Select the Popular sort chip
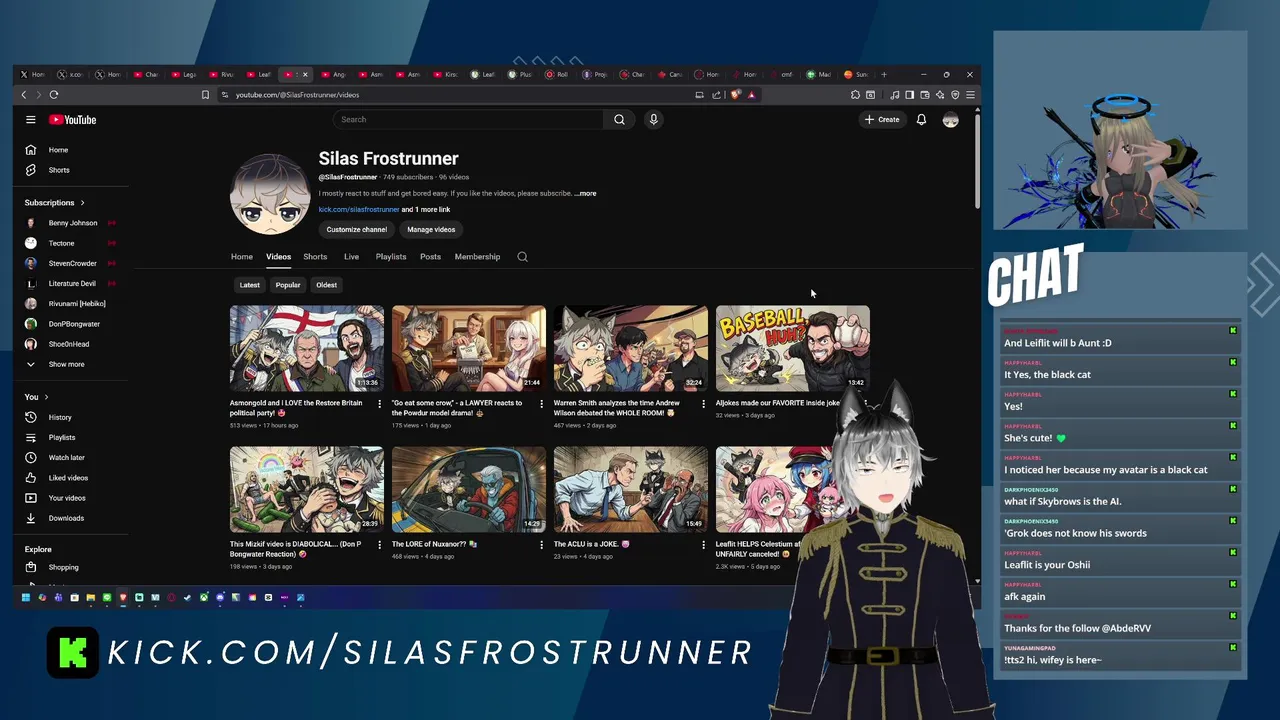Screen dimensions: 1280x720 288,285
